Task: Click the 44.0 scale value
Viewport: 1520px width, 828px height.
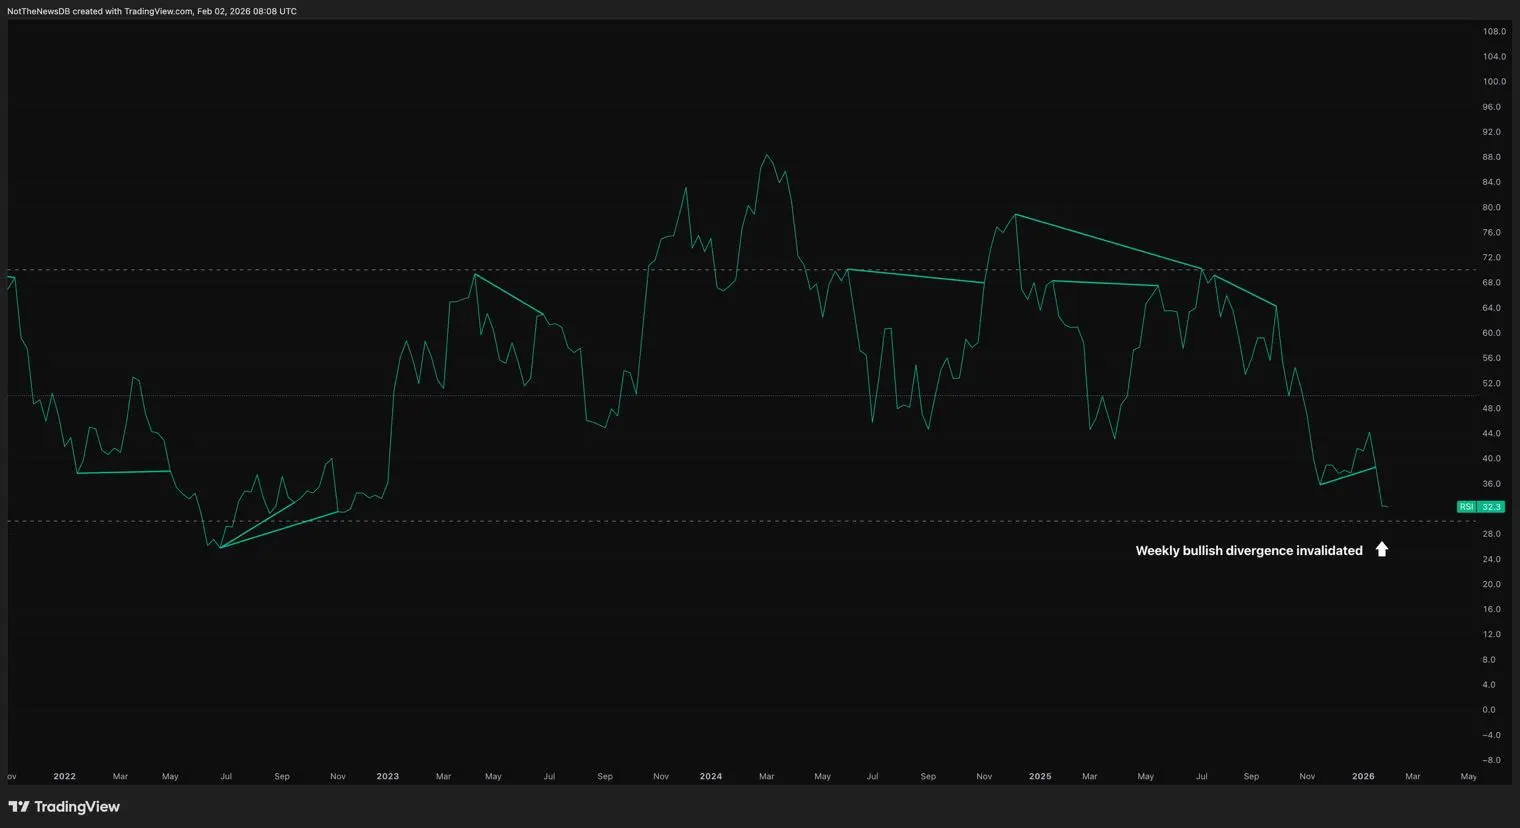Action: [1491, 434]
